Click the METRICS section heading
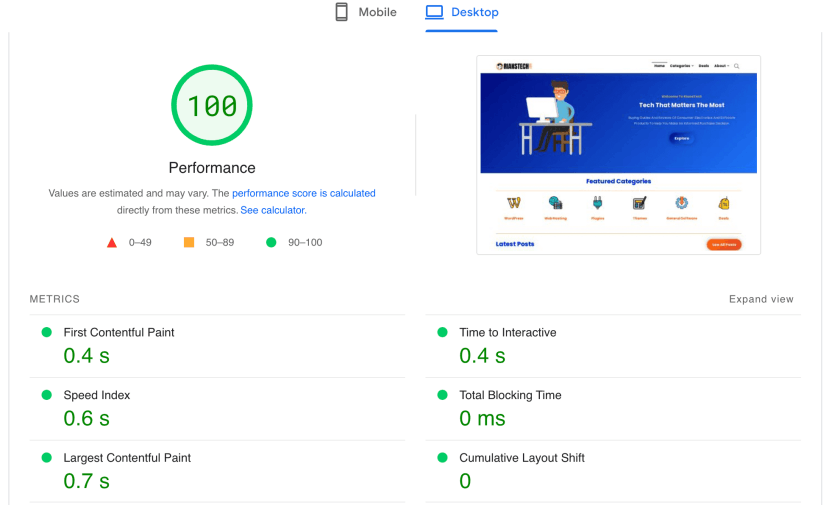The width and height of the screenshot is (840, 505). 55,299
